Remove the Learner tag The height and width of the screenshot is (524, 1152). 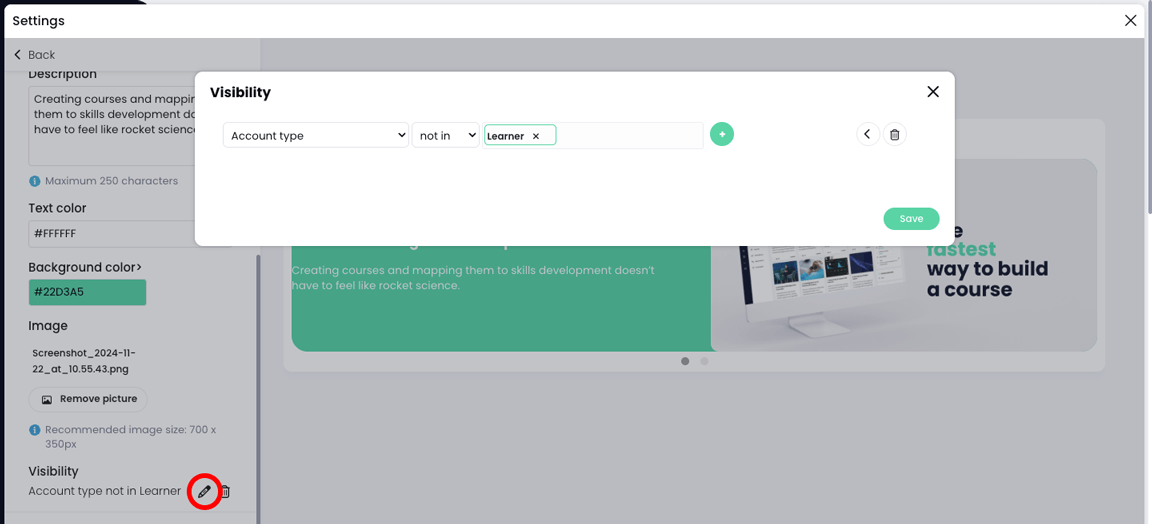(536, 136)
